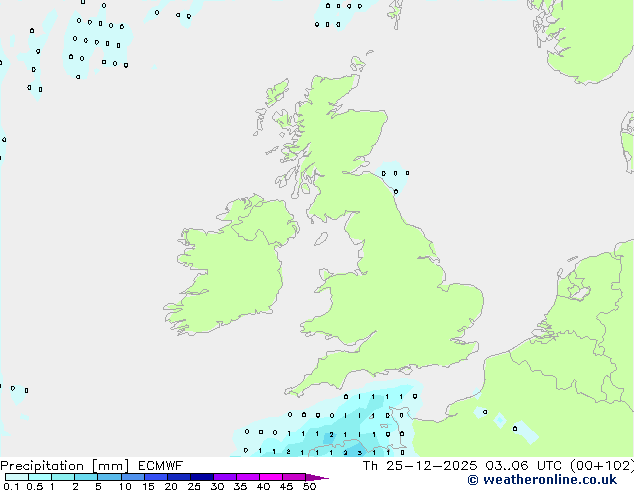Click the 45–50 mm legend color swatch
This screenshot has width=634, height=490.
pos(294,477)
